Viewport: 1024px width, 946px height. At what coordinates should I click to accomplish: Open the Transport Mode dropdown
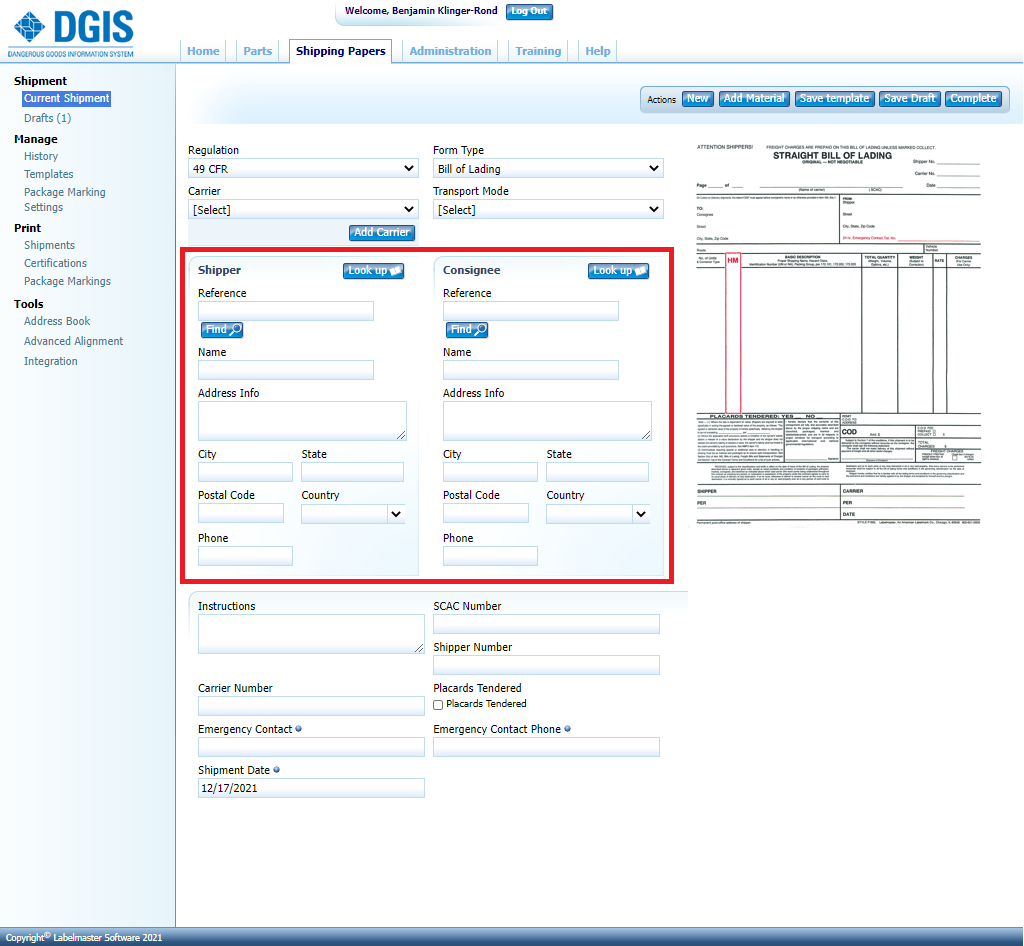[x=547, y=210]
